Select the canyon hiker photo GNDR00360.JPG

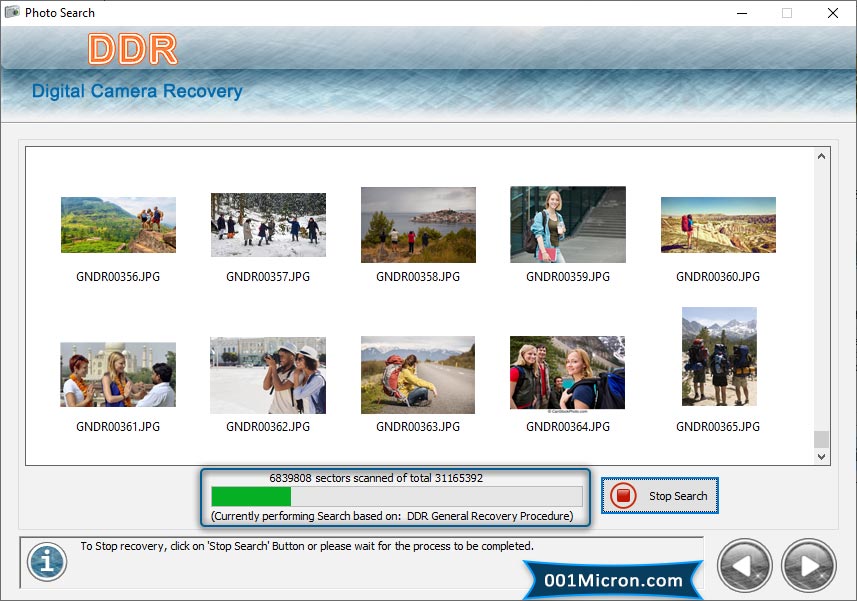click(718, 225)
